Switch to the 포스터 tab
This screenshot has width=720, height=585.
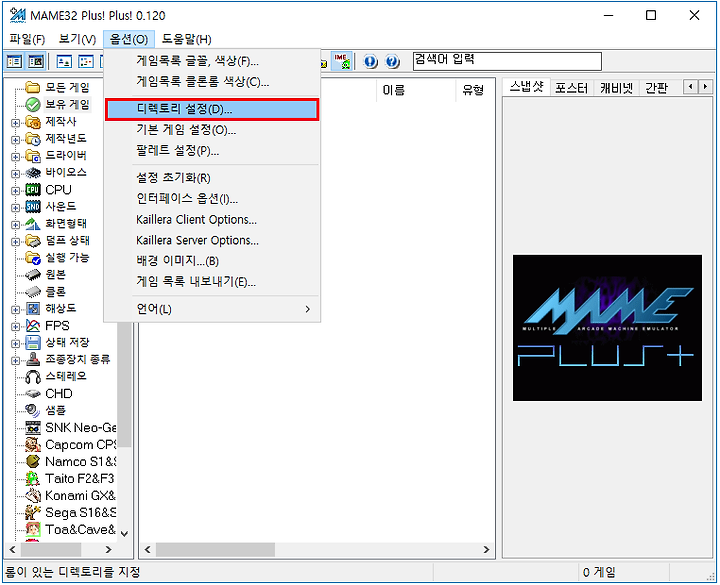(x=571, y=87)
